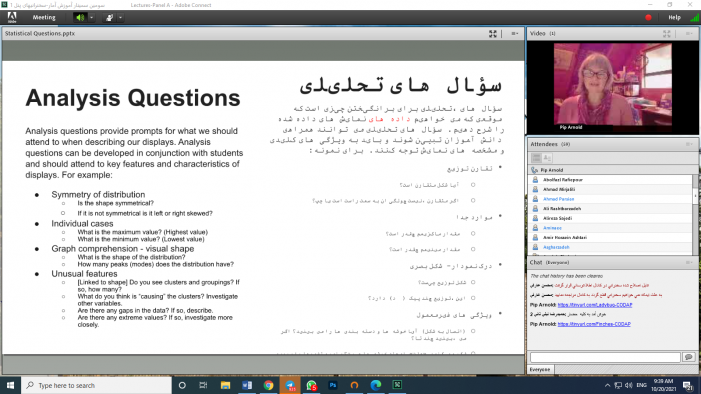Send the chat message with bubble icon
701x394 pixels.
688,357
